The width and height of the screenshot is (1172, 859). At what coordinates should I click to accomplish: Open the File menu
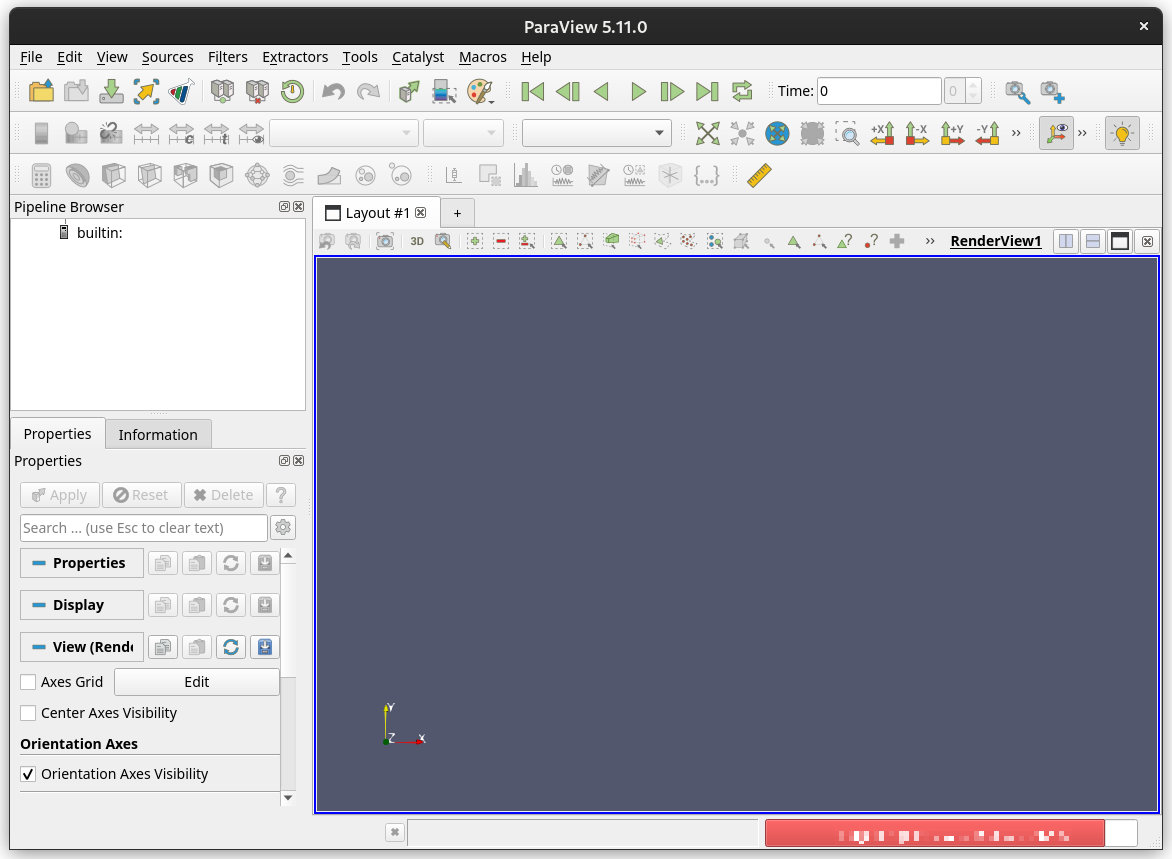click(x=31, y=57)
